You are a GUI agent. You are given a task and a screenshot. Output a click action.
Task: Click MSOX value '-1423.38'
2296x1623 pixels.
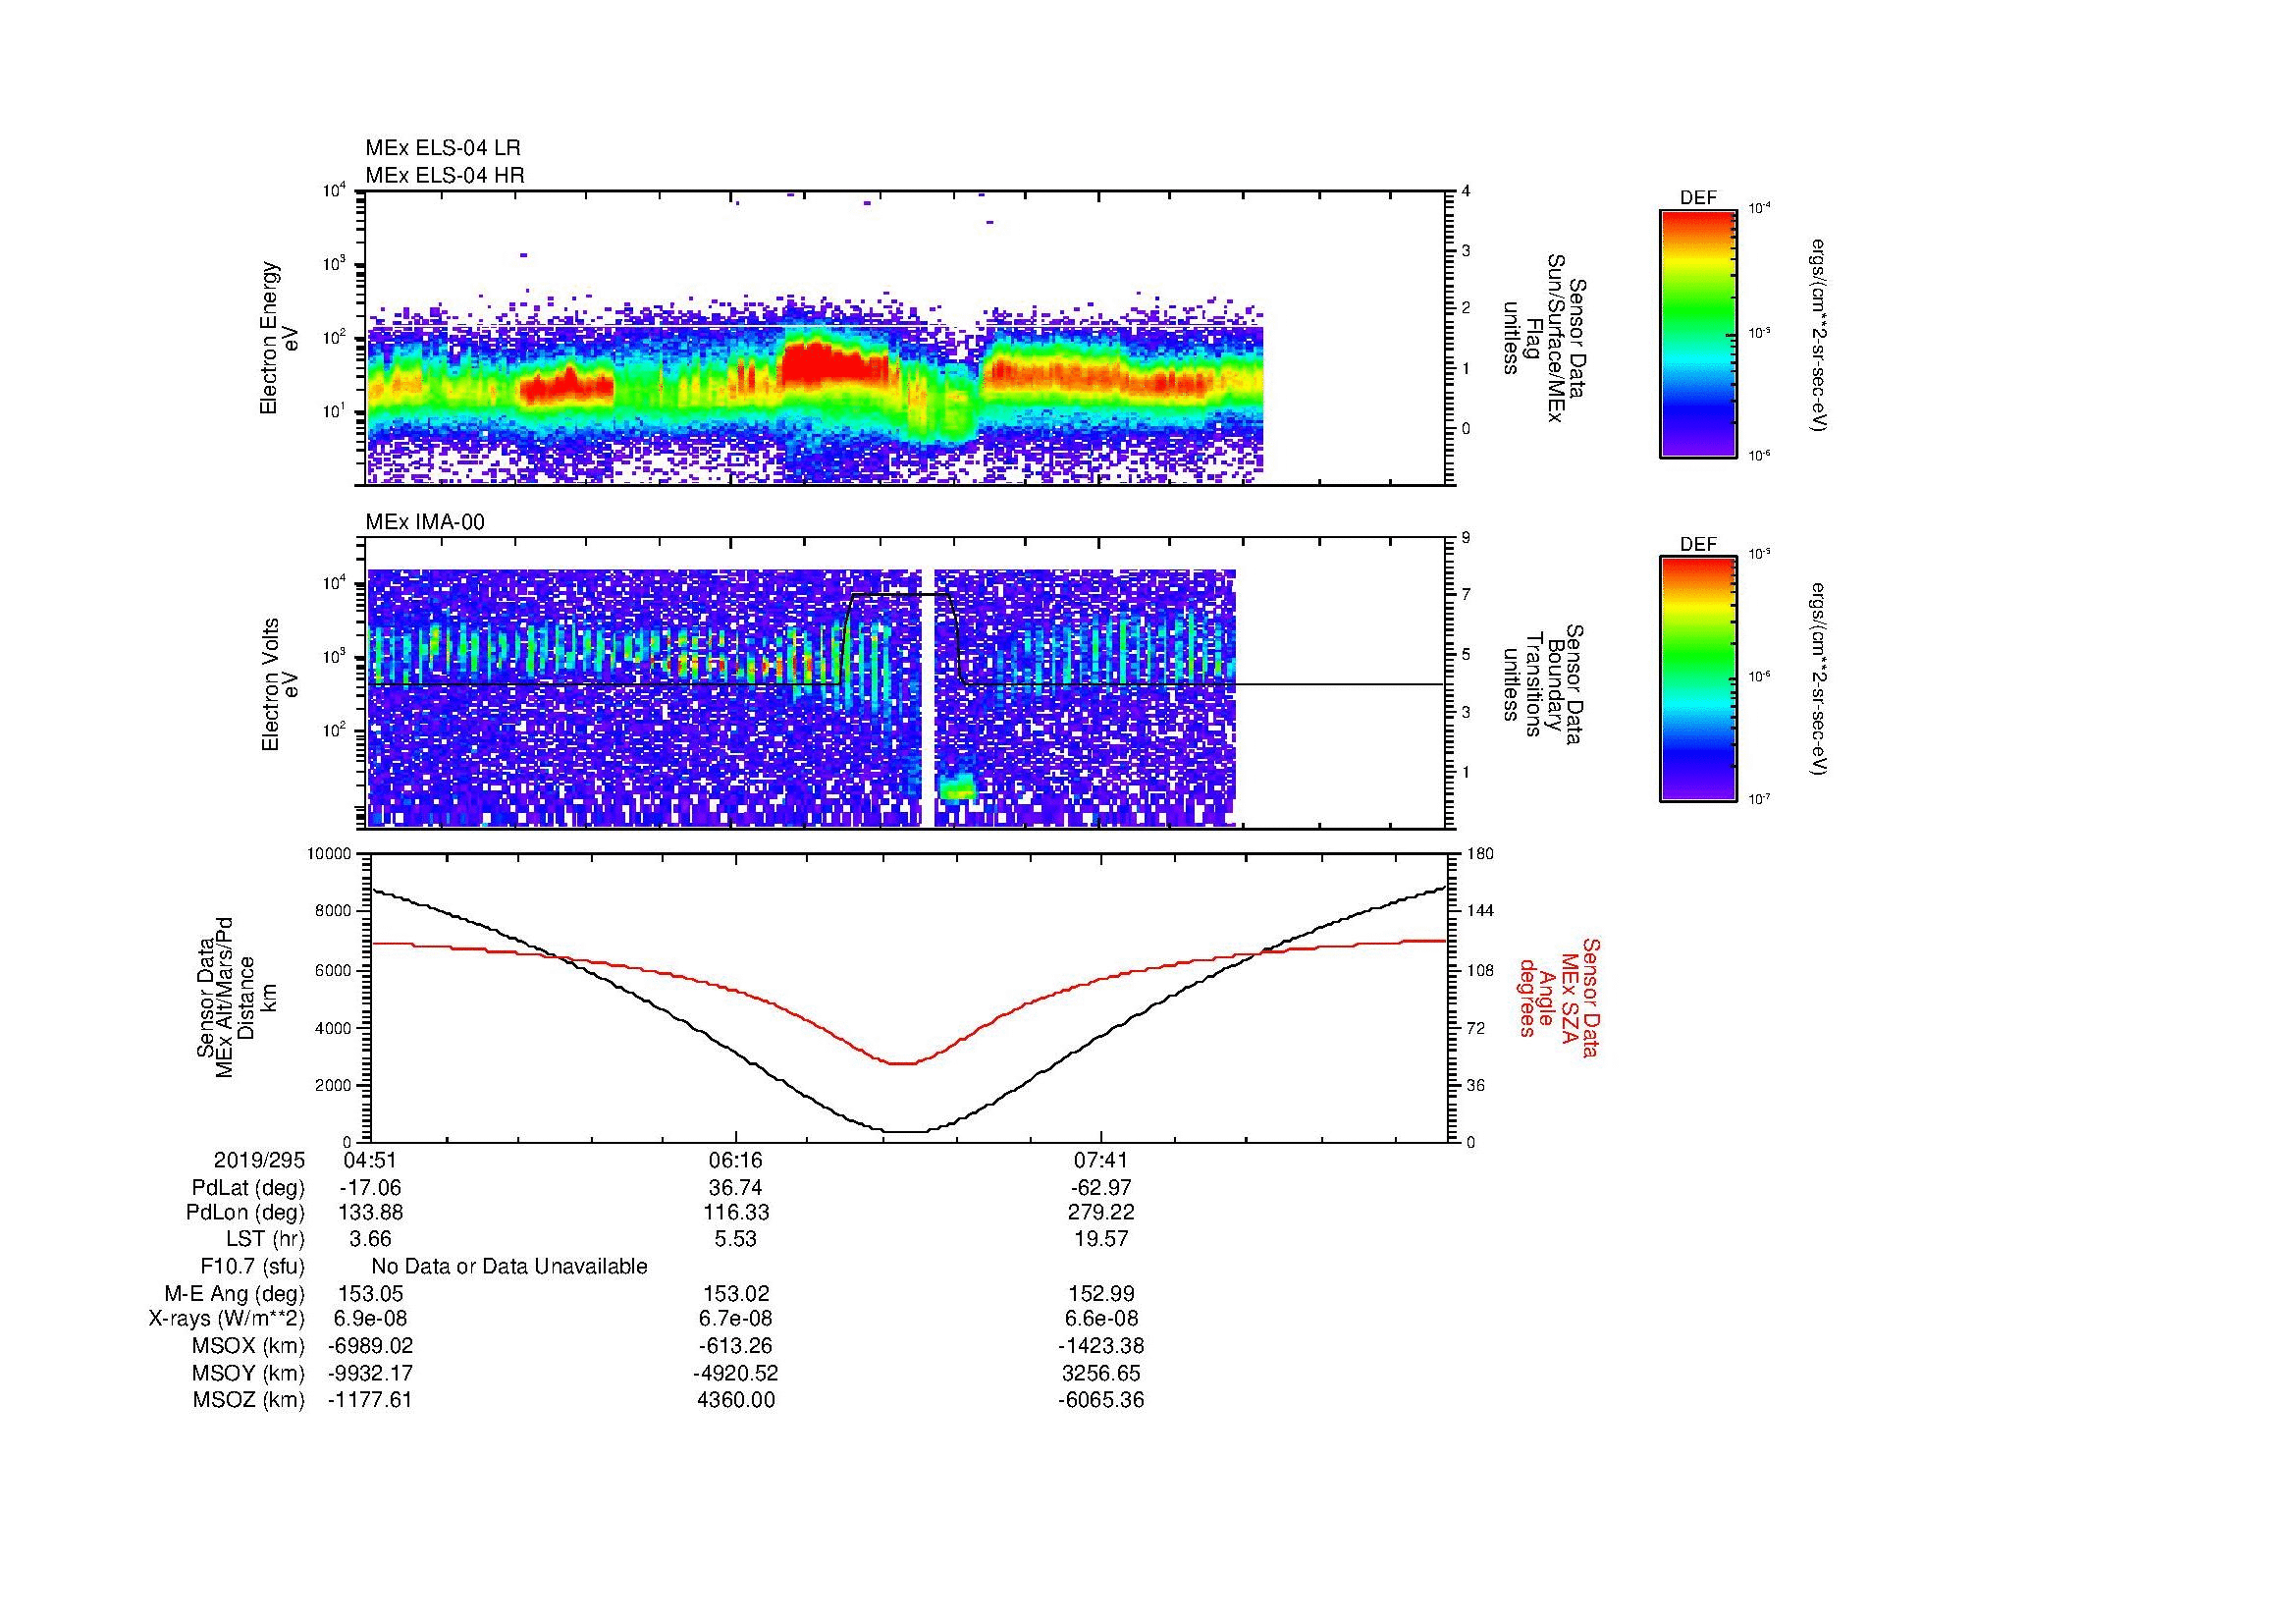click(x=1100, y=1346)
